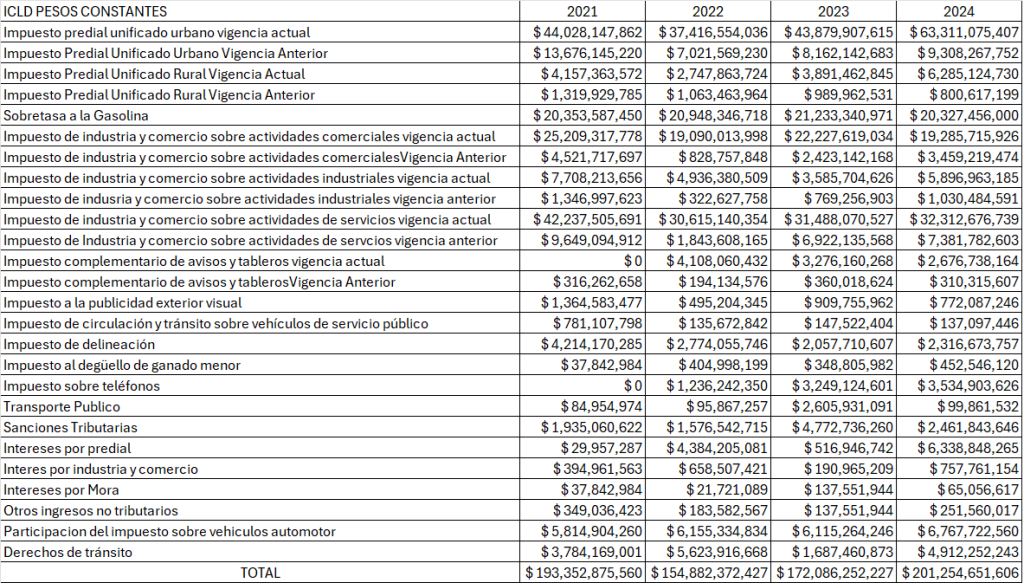Viewport: 1024px width, 583px height.
Task: Click cell value $6,767,722,560
Action: [968, 531]
